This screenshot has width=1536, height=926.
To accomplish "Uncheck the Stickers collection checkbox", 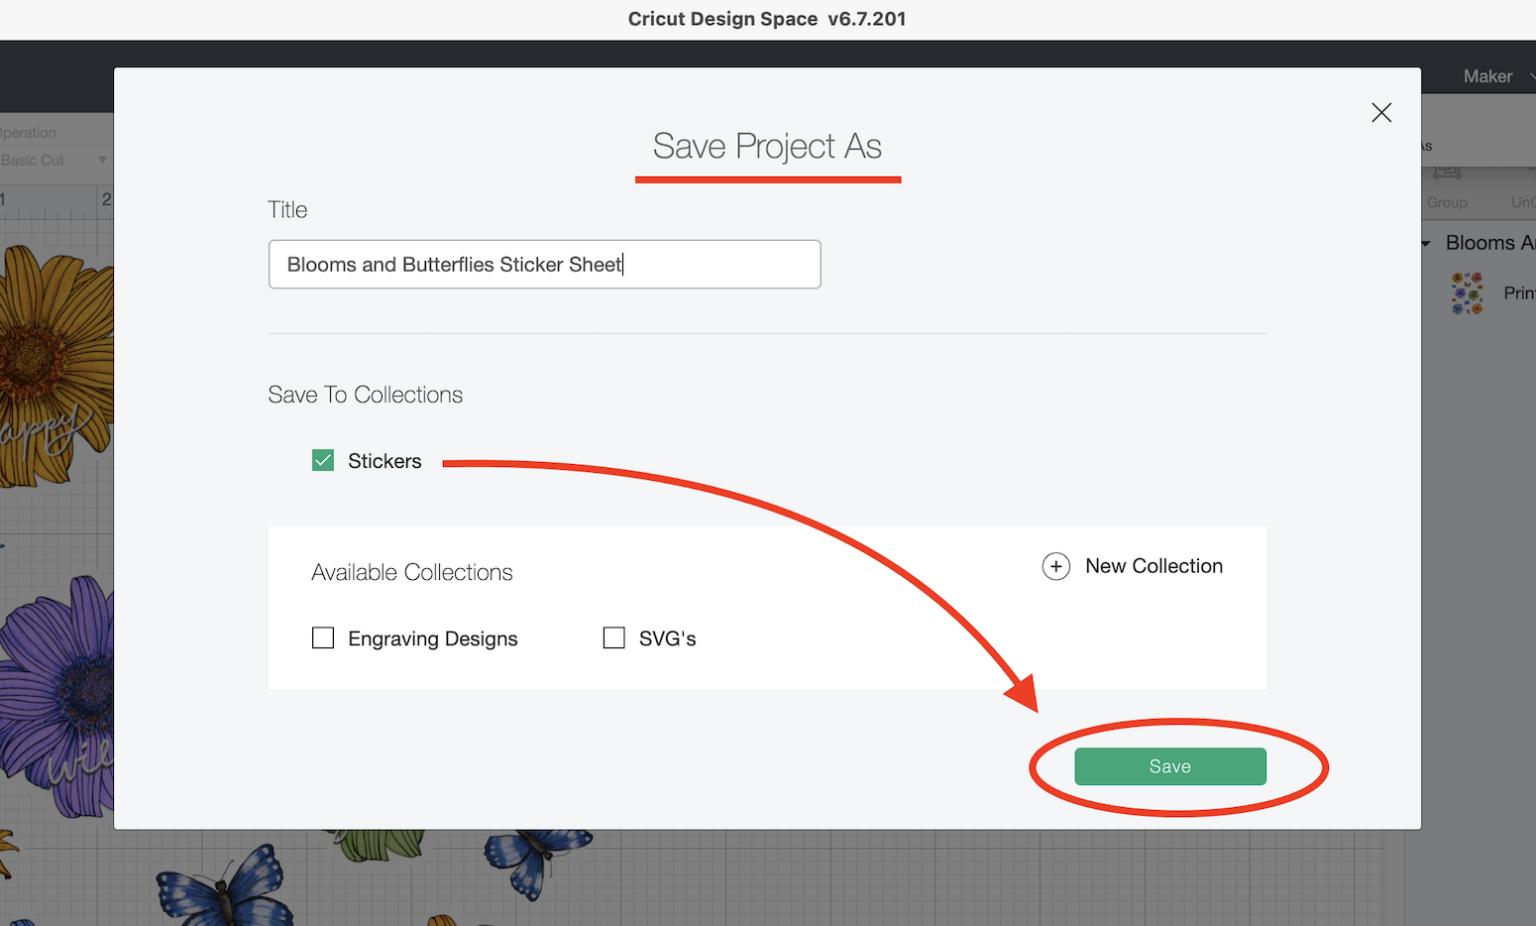I will point(323,461).
